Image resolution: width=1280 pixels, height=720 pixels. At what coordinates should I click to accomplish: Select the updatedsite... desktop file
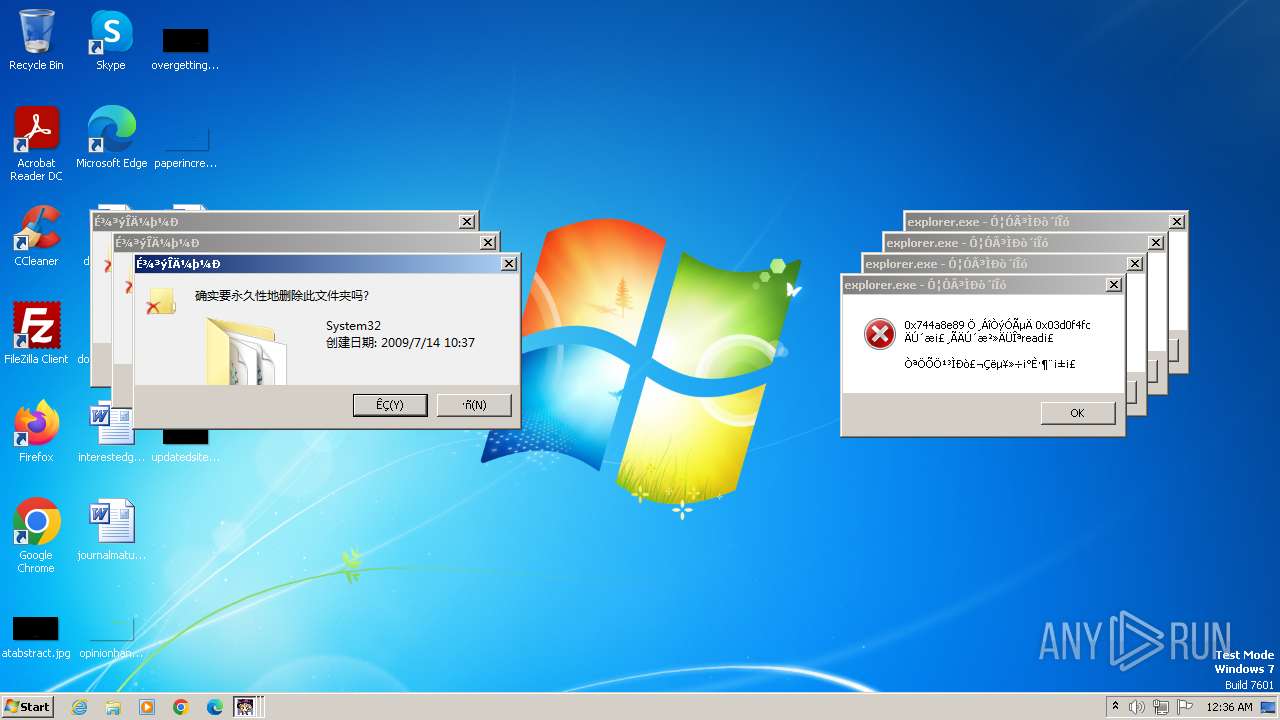185,446
